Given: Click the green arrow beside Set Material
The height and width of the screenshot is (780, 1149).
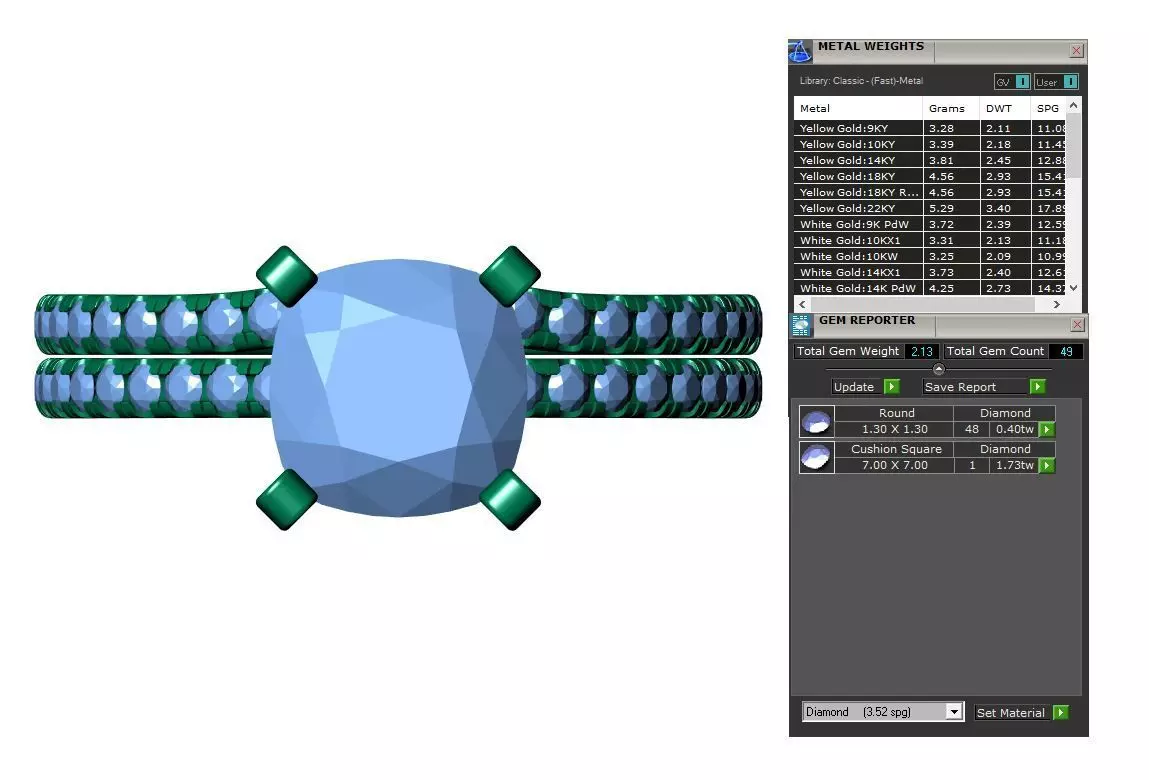Looking at the screenshot, I should click(1060, 713).
